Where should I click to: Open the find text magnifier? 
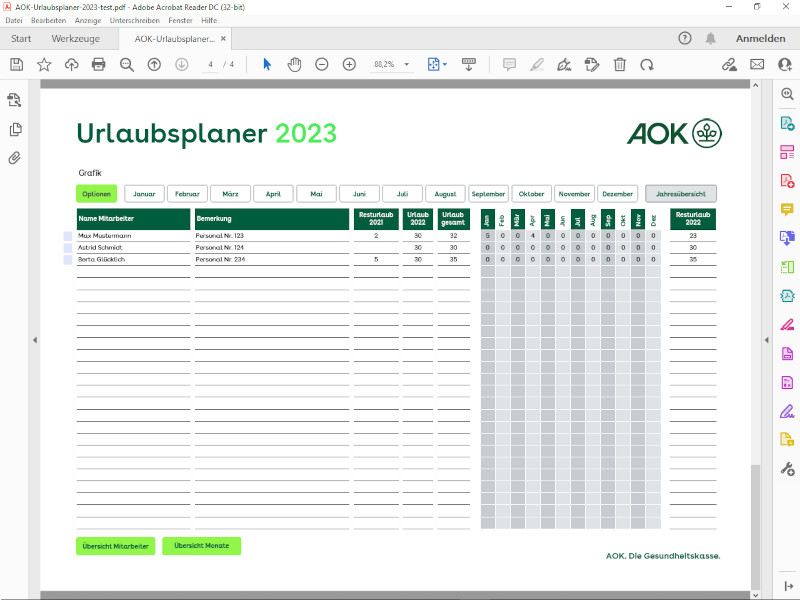coord(127,64)
